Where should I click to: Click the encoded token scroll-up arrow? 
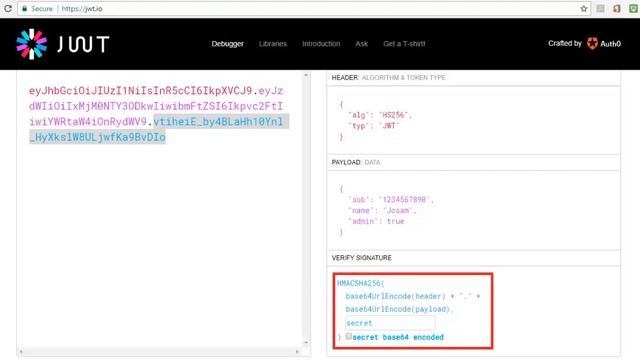point(306,76)
